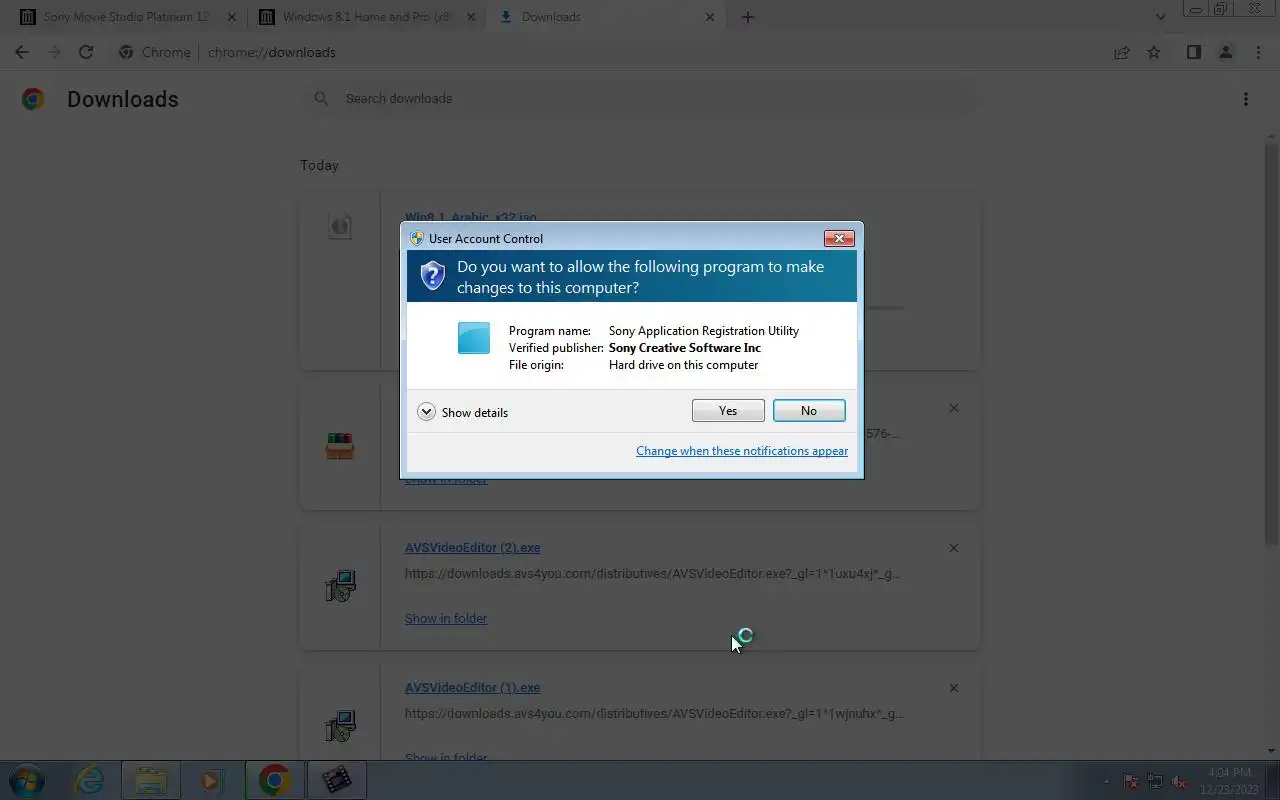1280x800 pixels.
Task: Reload the downloads page
Action: click(x=86, y=52)
